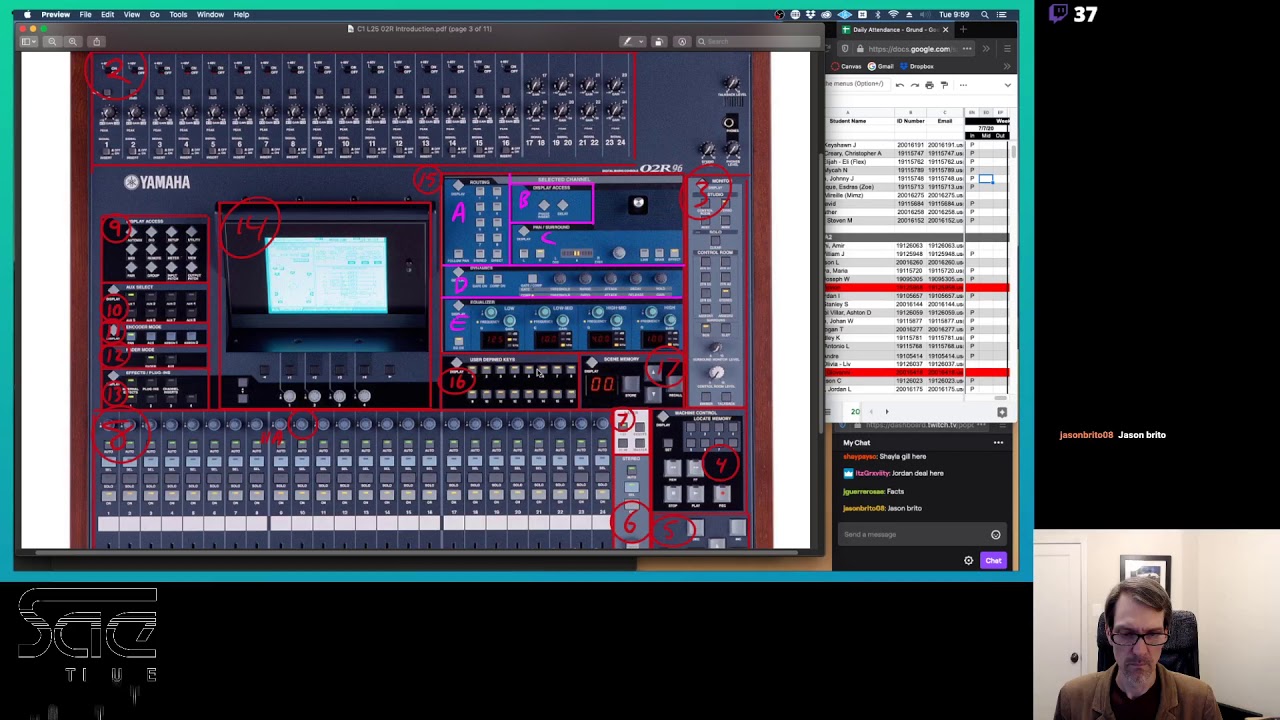Open the emote picker in chat

[996, 535]
